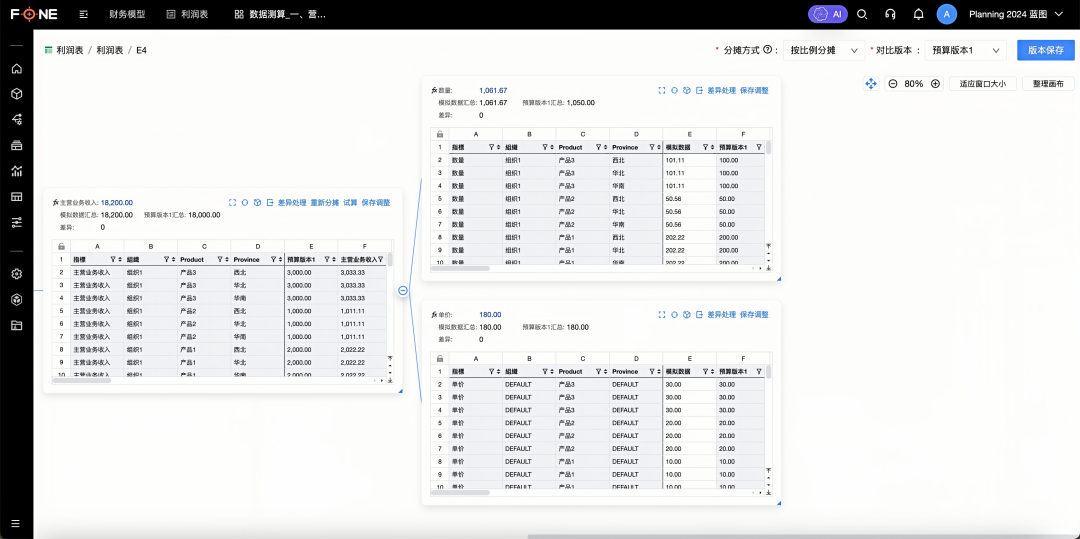Switch to the 数据测算 tab
The width and height of the screenshot is (1080, 539).
280,14
